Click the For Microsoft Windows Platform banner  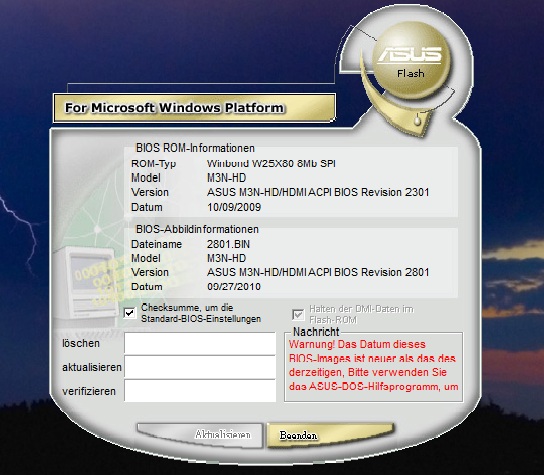(194, 108)
